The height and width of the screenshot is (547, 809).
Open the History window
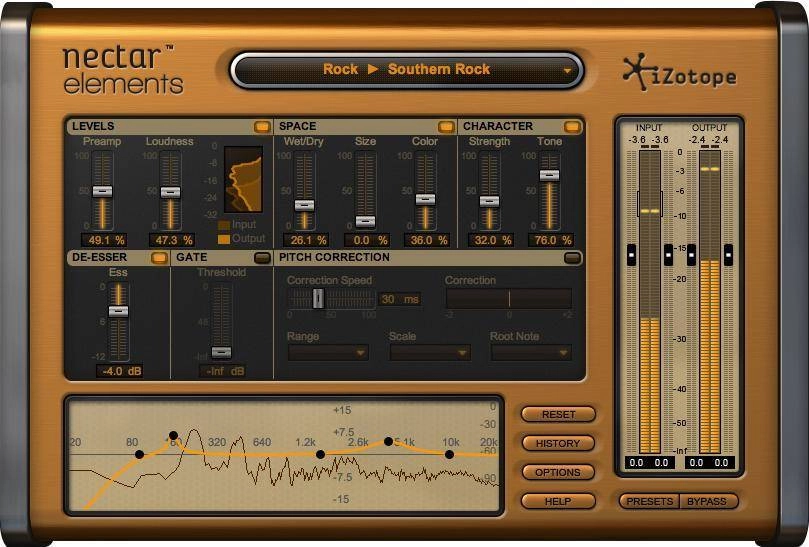[559, 443]
